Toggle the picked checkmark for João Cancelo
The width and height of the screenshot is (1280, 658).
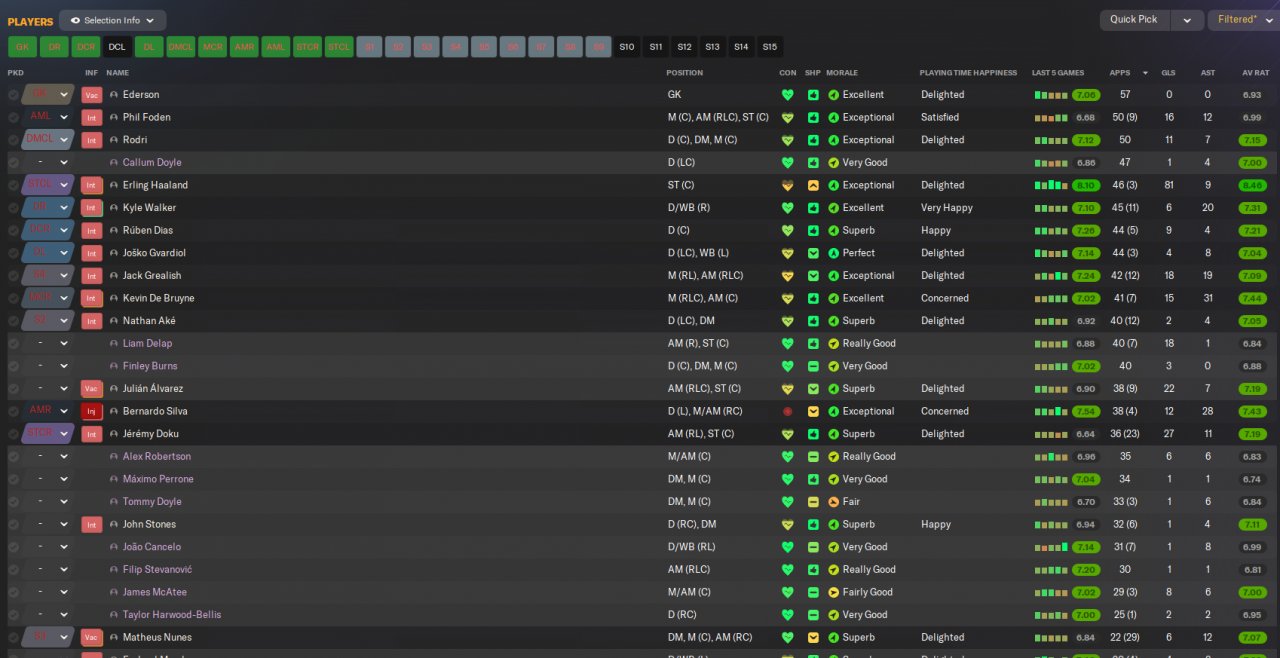tap(13, 547)
